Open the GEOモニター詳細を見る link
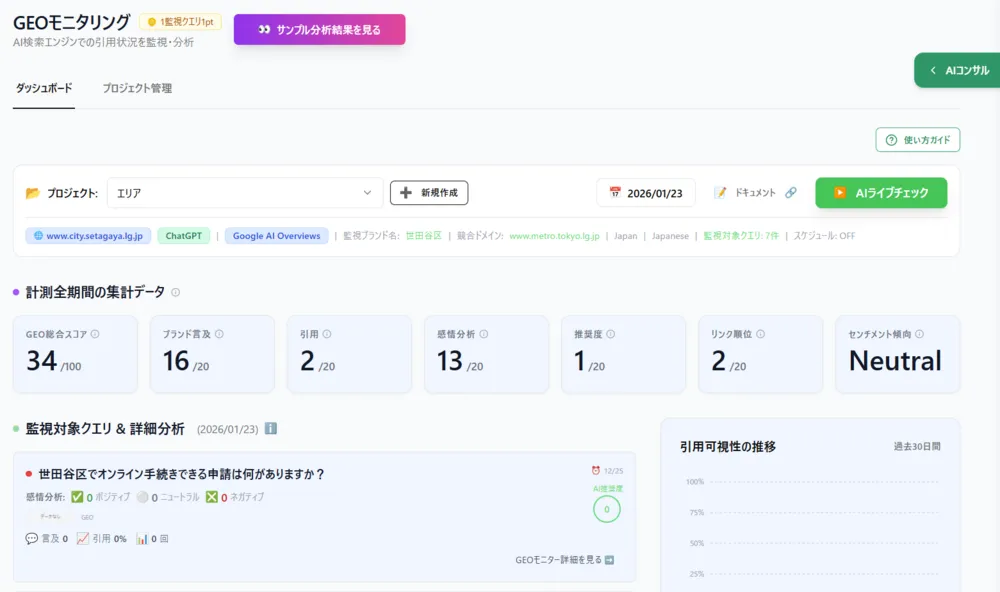 [565, 560]
